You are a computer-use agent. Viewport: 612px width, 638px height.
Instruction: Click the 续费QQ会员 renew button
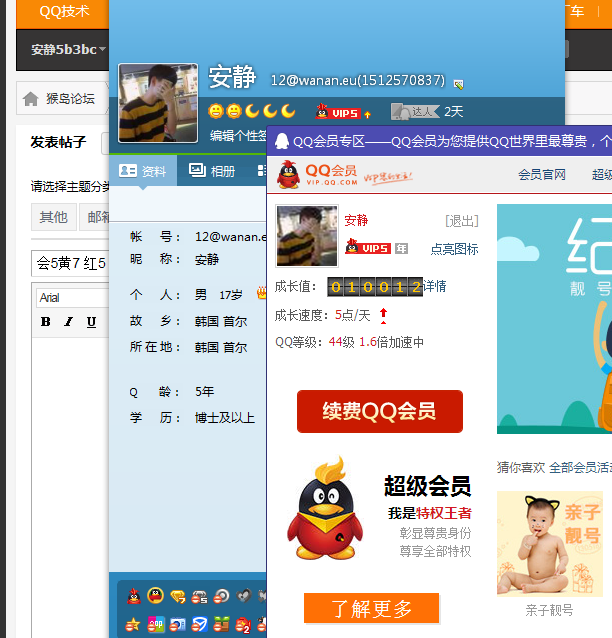380,411
